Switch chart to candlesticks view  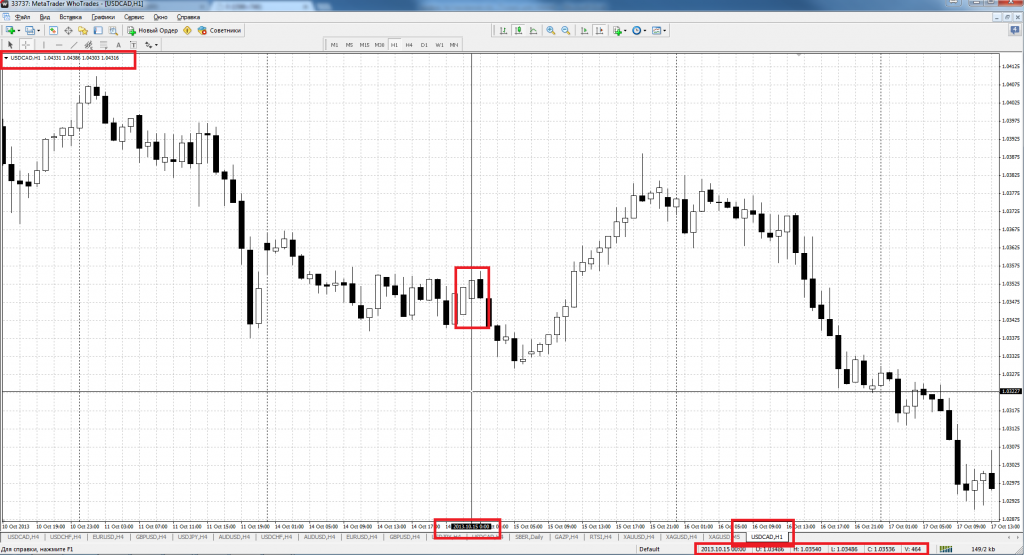518,31
